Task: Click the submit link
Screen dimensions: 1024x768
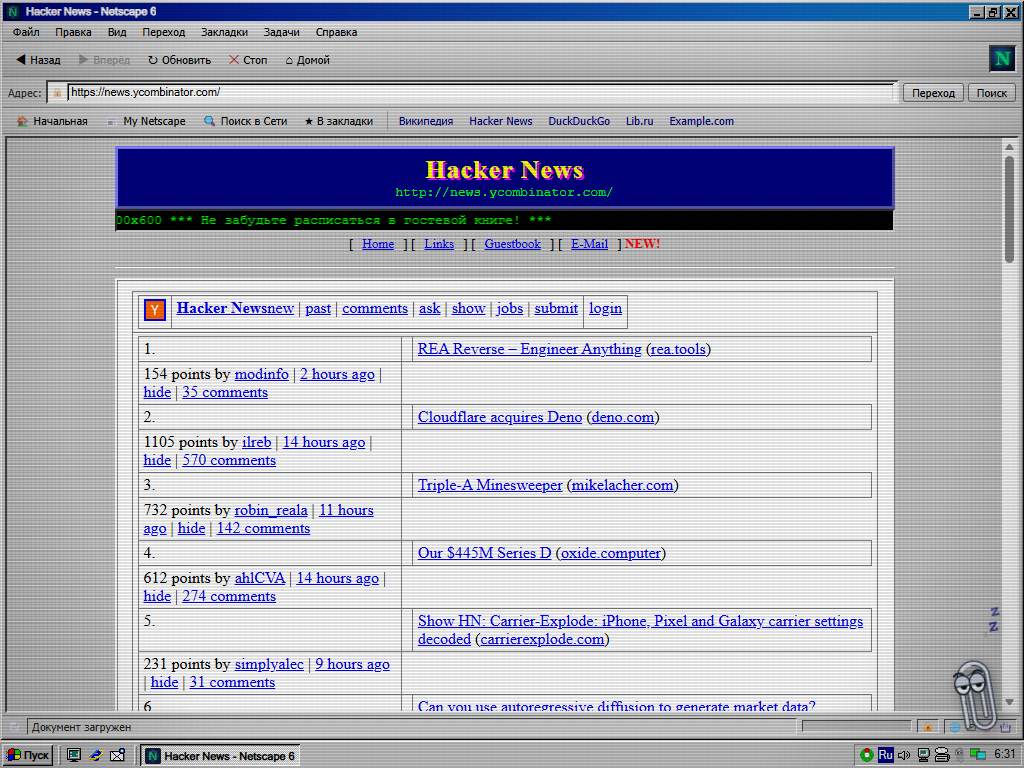Action: point(556,308)
